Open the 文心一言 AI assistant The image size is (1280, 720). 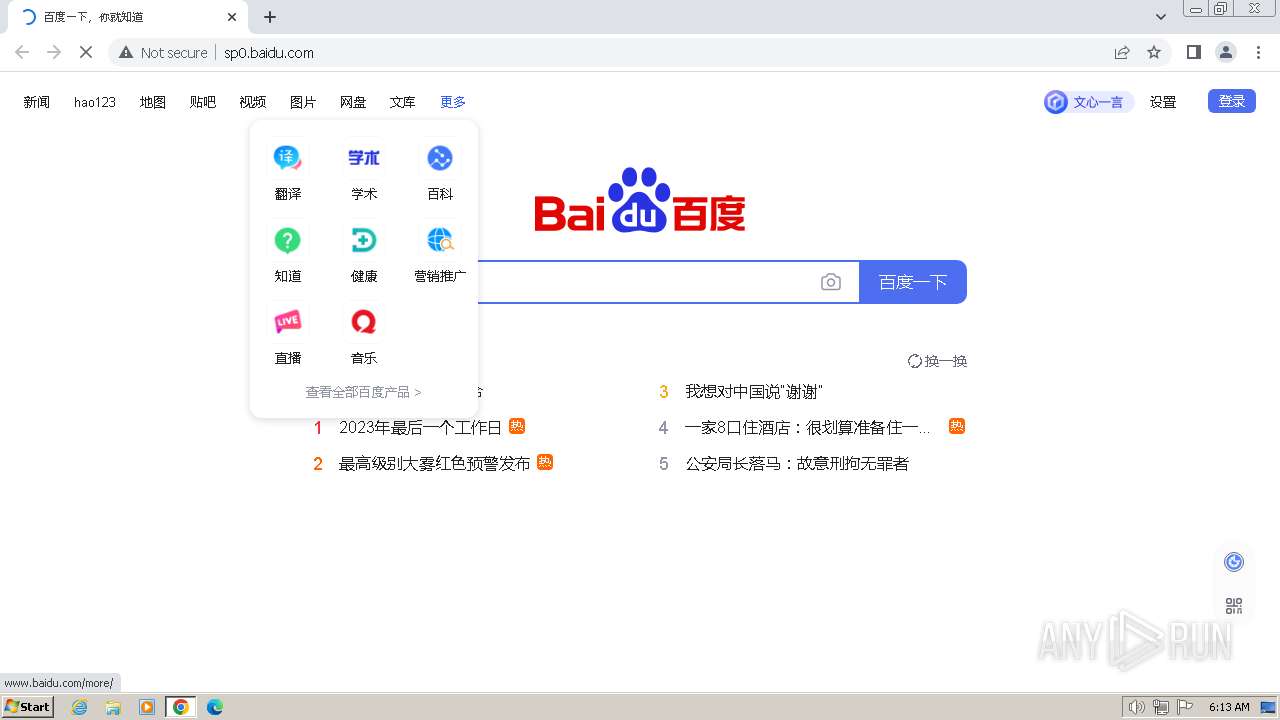click(x=1088, y=102)
